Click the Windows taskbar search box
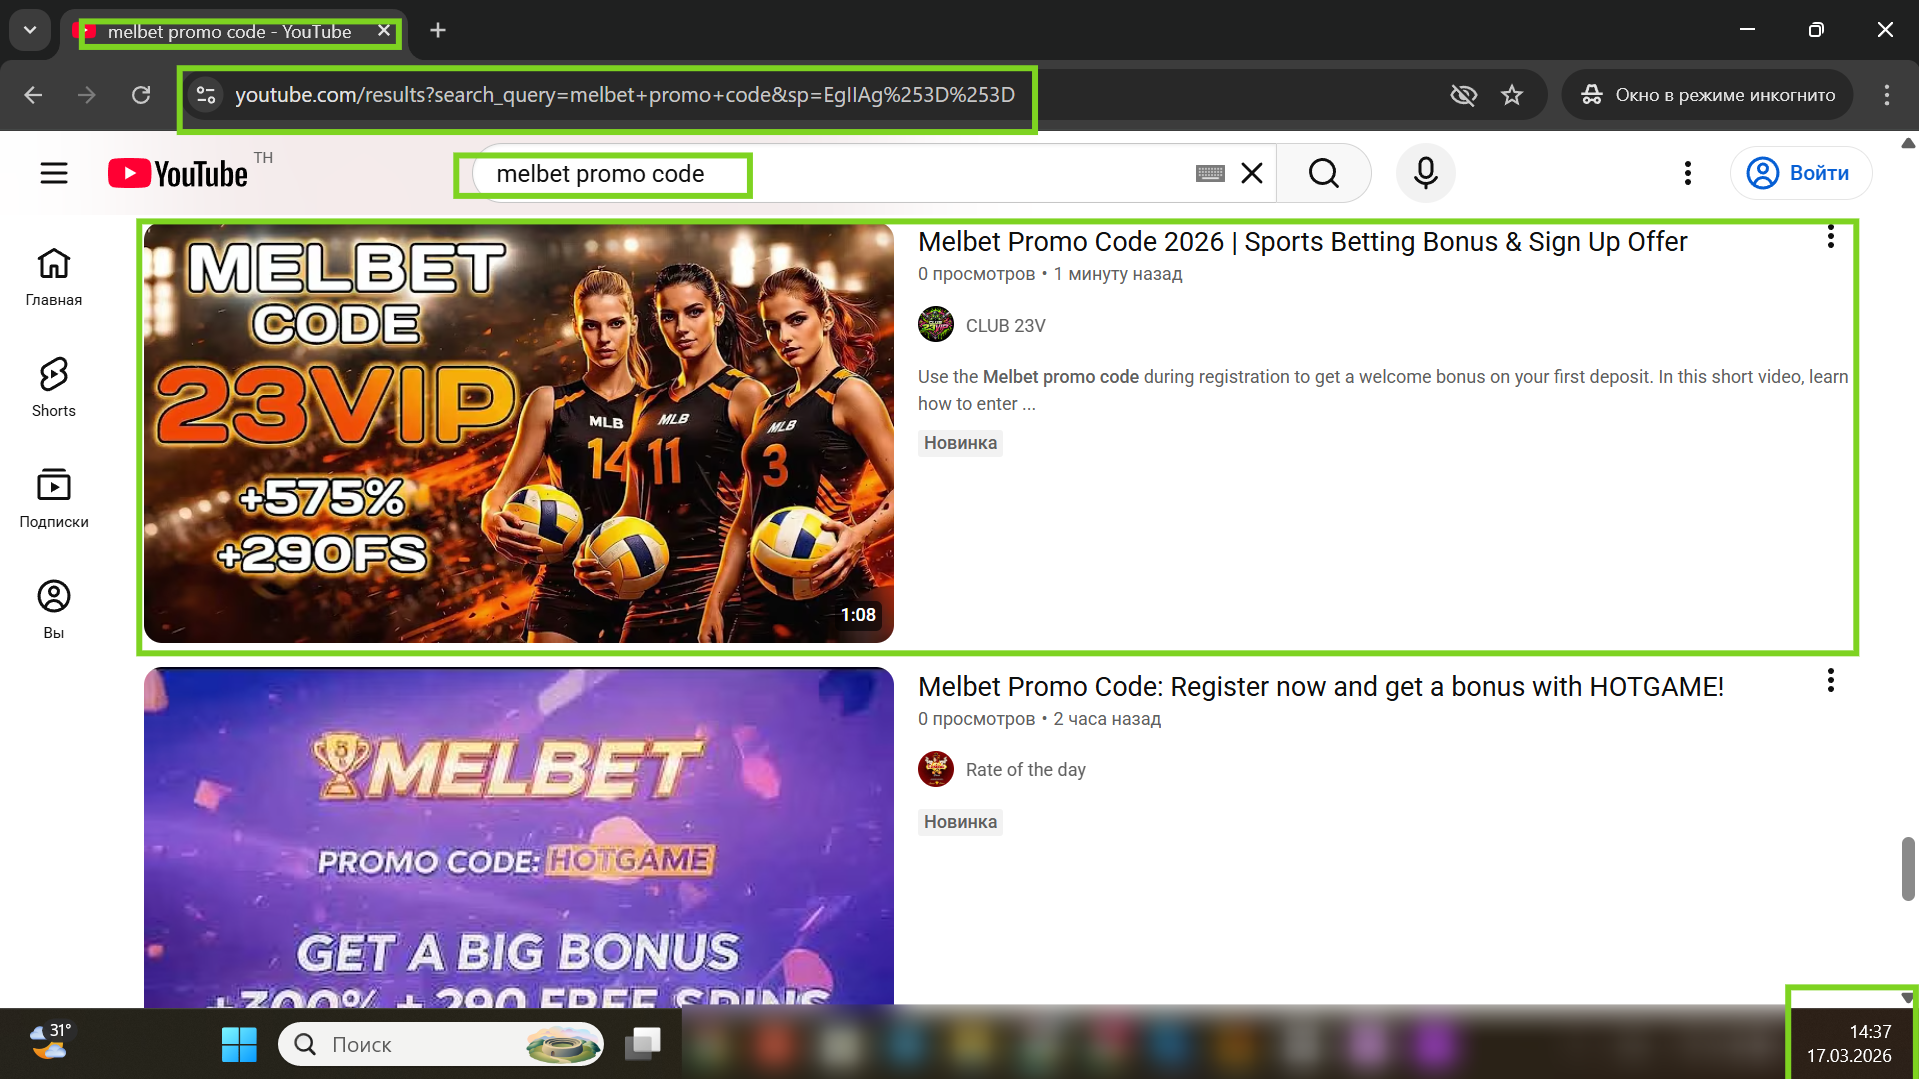 441,1045
